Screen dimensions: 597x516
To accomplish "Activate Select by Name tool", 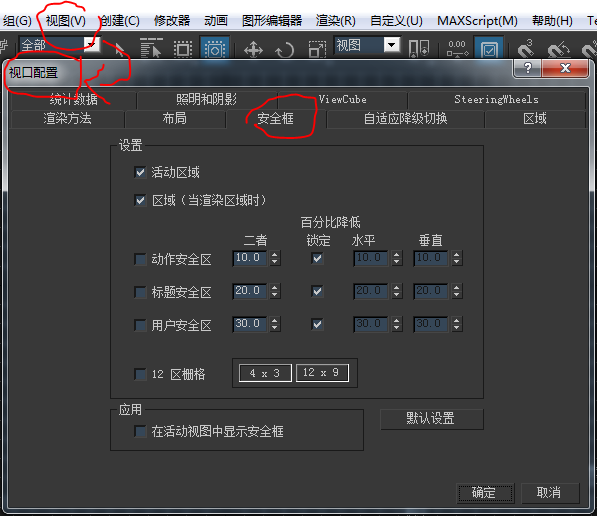I will tap(151, 48).
